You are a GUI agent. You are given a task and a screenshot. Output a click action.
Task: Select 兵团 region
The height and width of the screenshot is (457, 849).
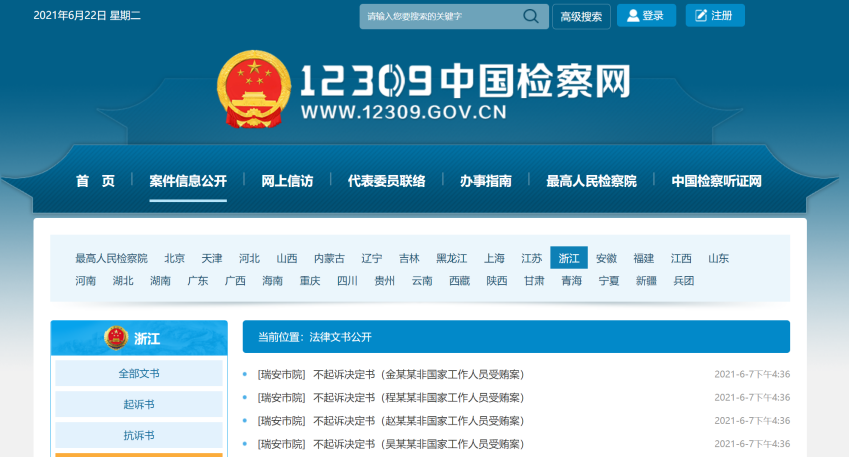tap(683, 280)
